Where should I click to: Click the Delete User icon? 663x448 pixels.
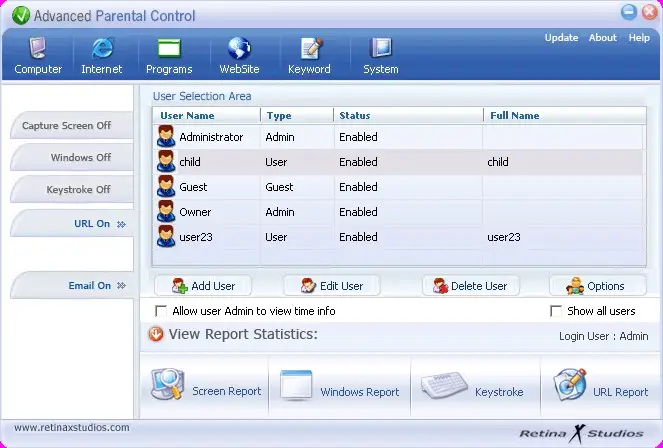click(441, 286)
